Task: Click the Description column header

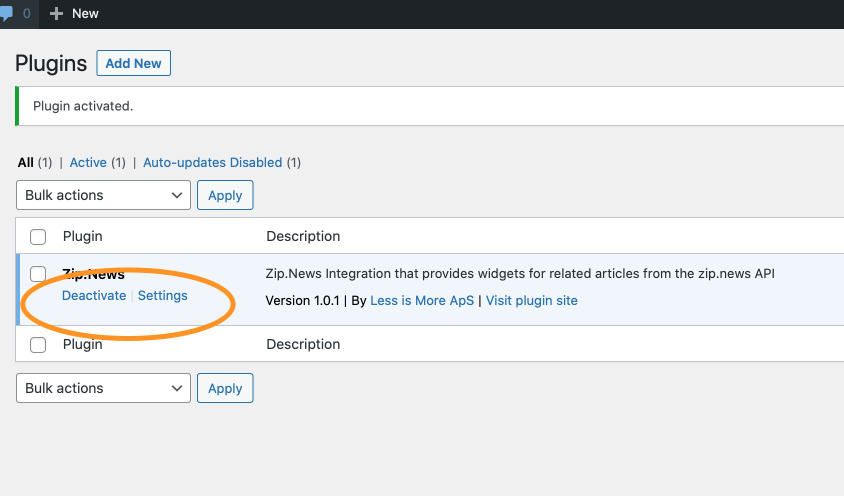Action: tap(303, 237)
